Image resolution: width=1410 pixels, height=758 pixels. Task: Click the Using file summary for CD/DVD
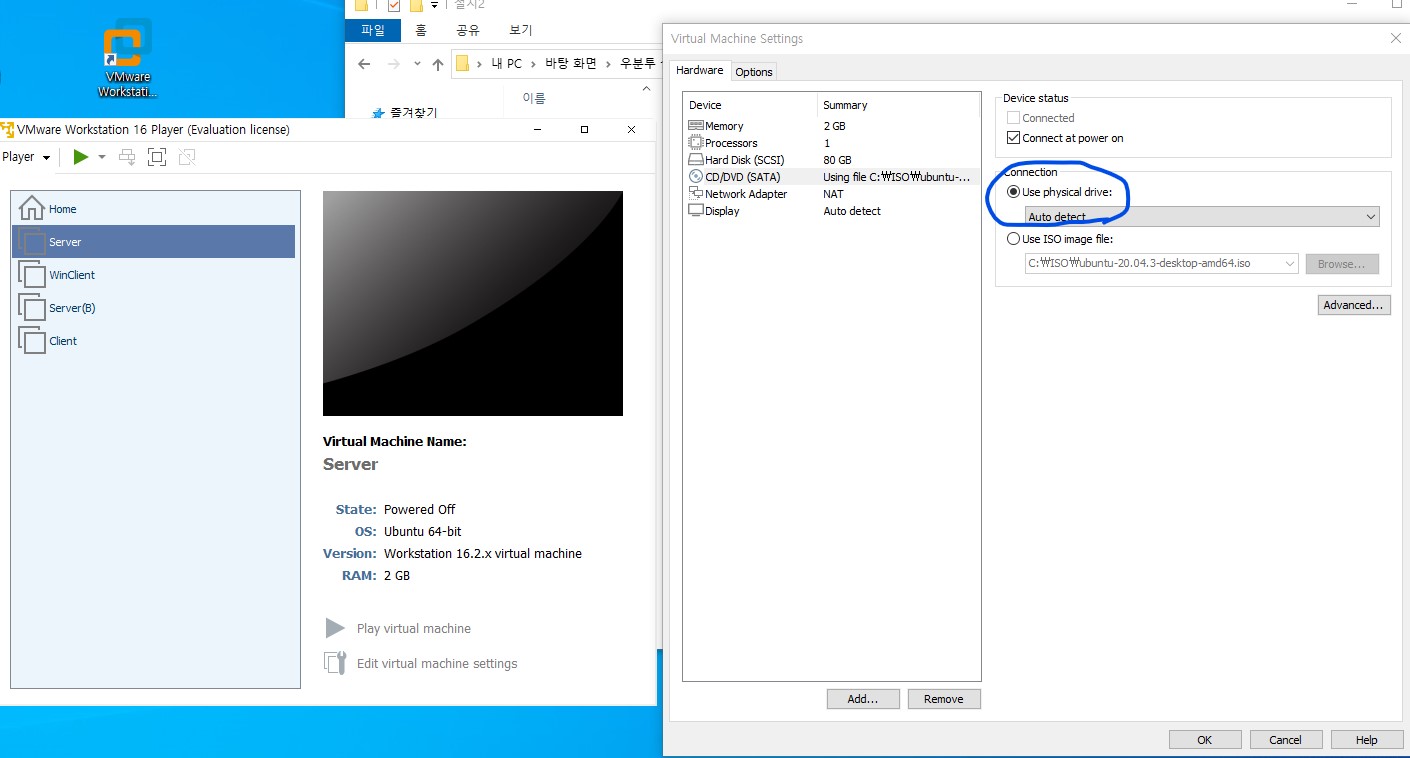[896, 177]
